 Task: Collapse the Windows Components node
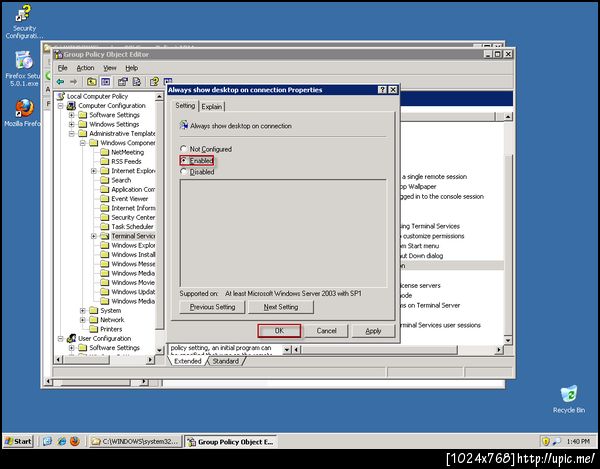(83, 143)
